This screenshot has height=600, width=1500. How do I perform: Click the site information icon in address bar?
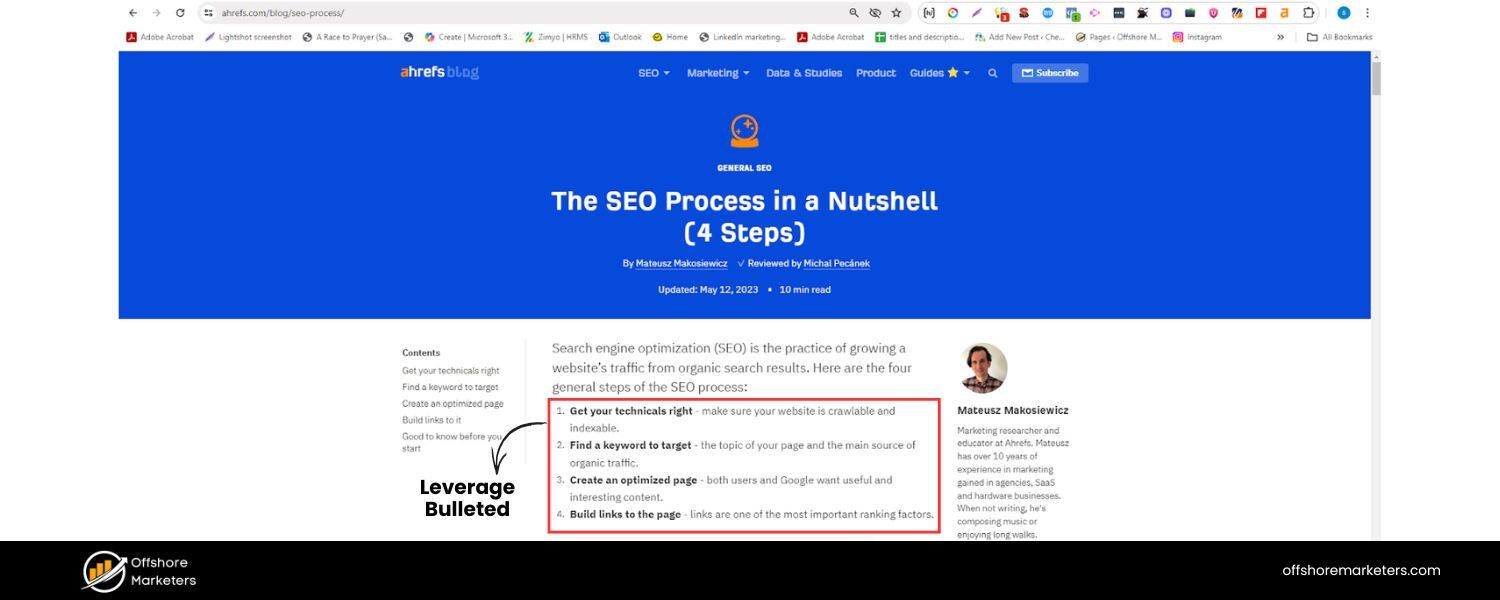[209, 13]
